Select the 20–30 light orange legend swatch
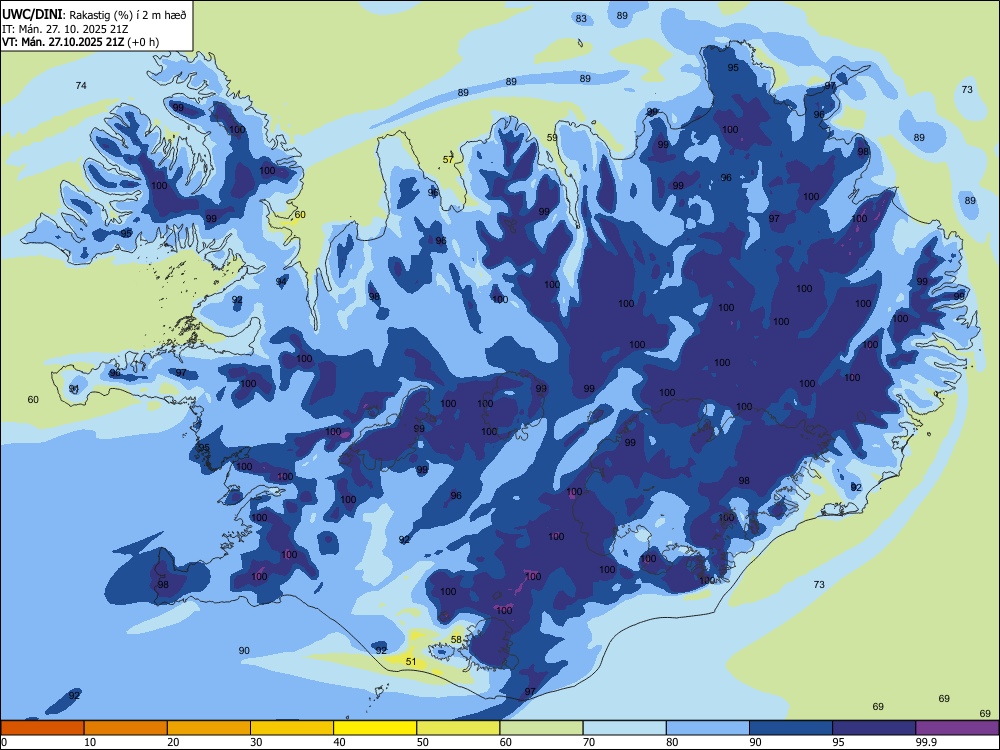The width and height of the screenshot is (1000, 750). click(x=209, y=728)
